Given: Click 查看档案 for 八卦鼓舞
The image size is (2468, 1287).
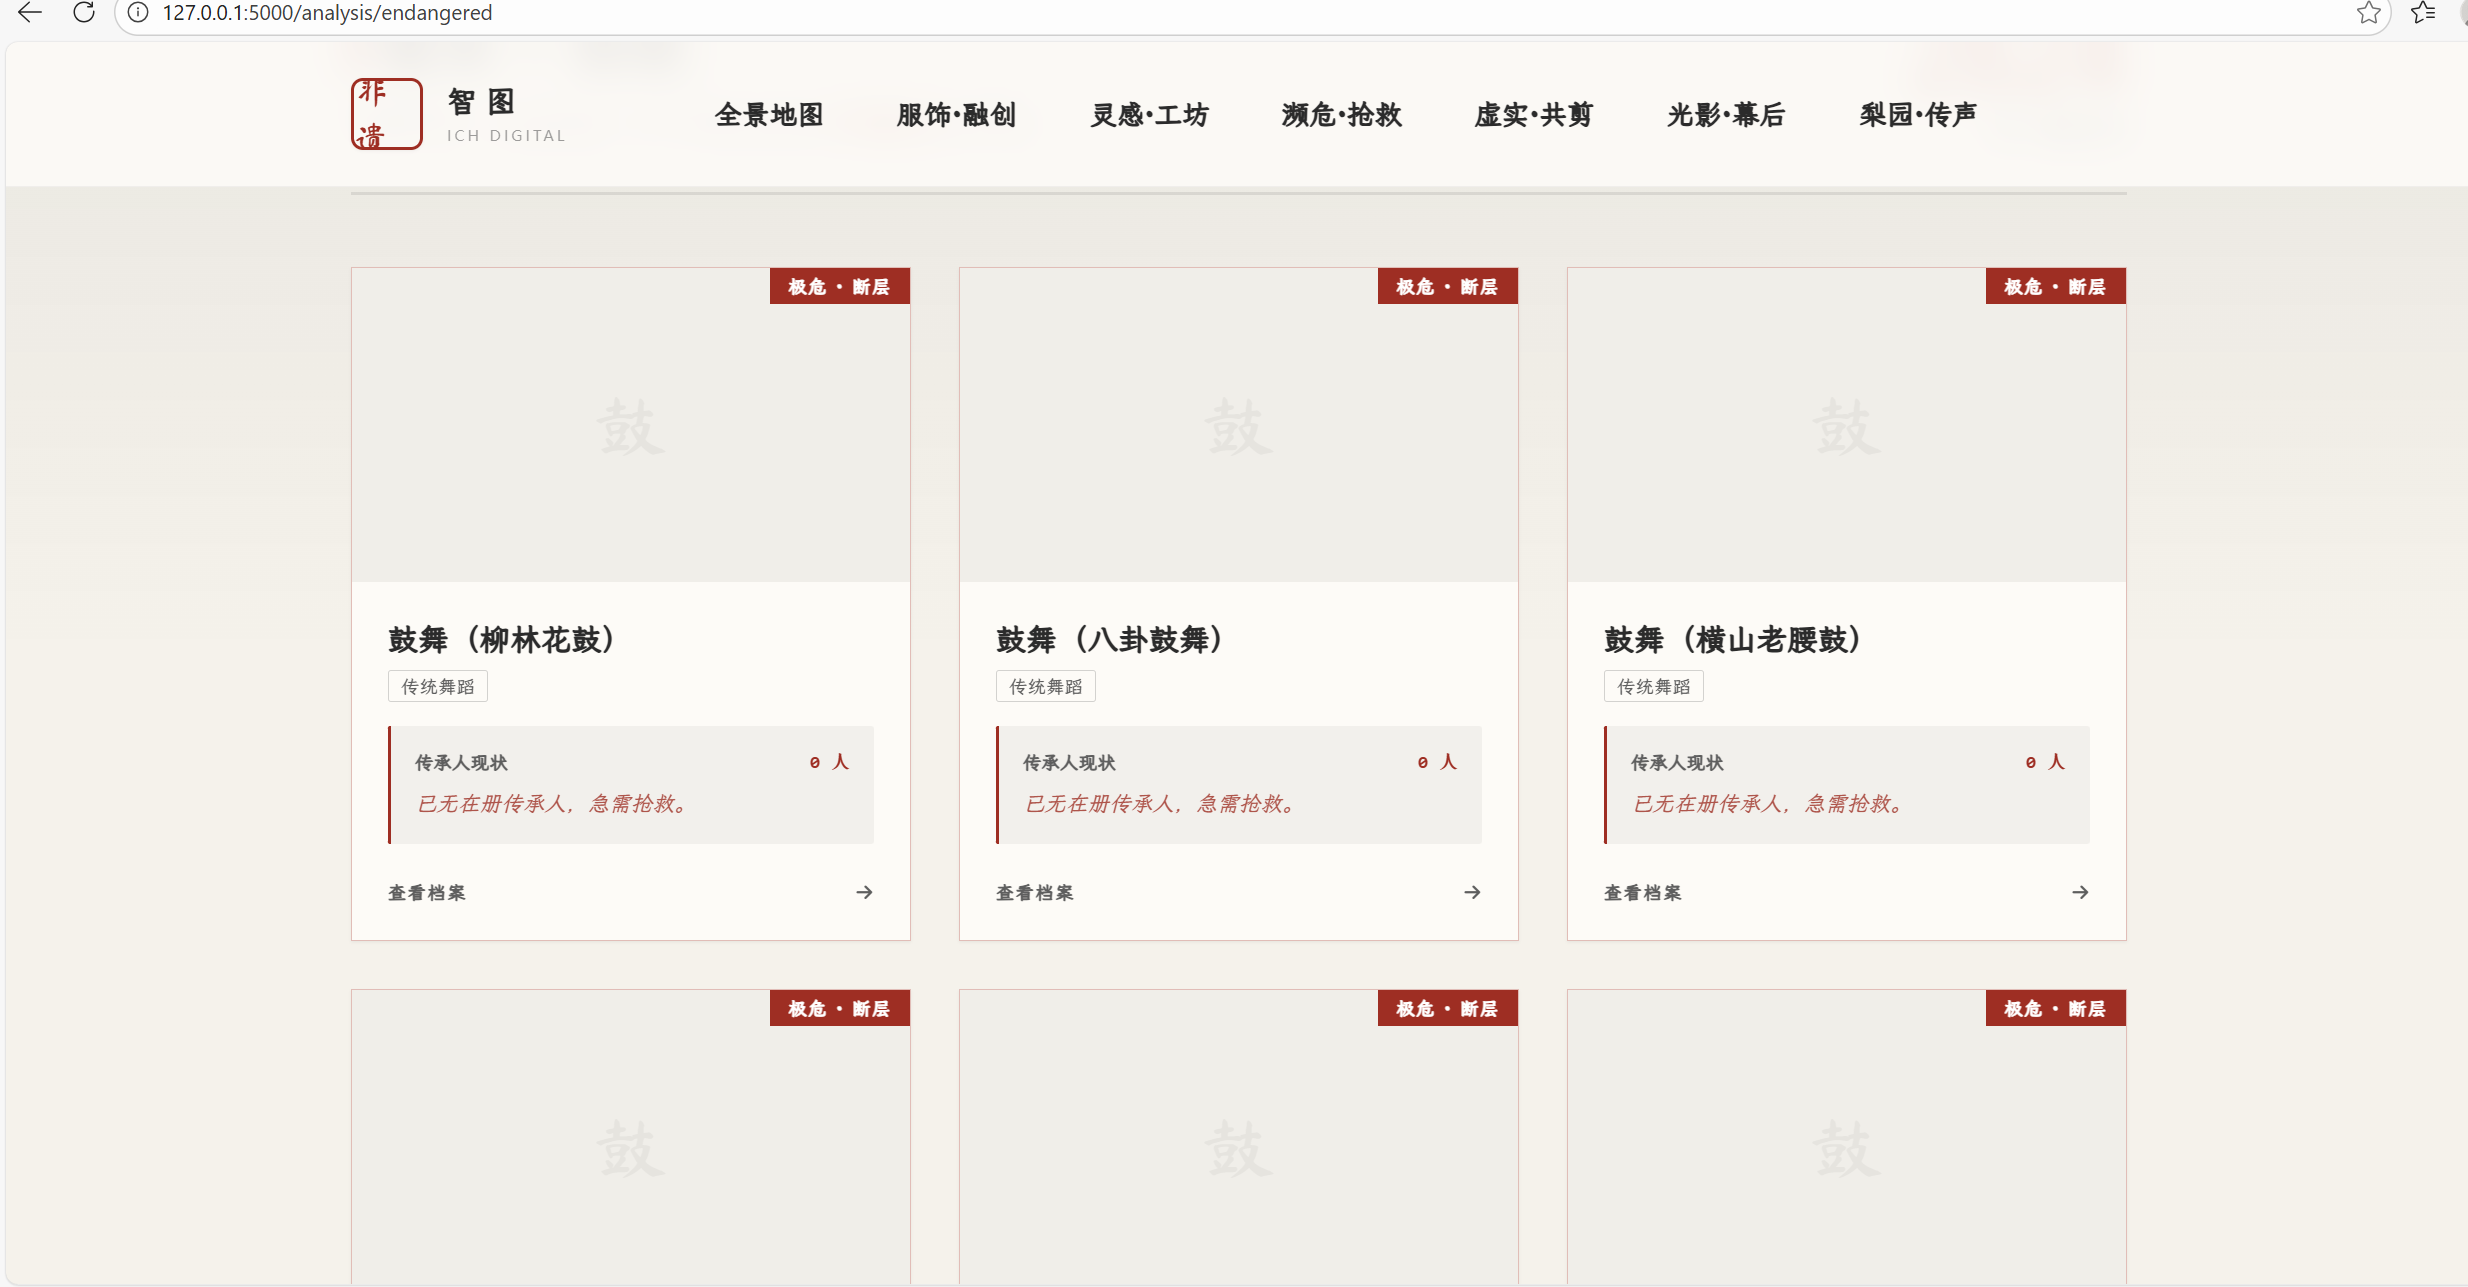Looking at the screenshot, I should pos(1035,893).
